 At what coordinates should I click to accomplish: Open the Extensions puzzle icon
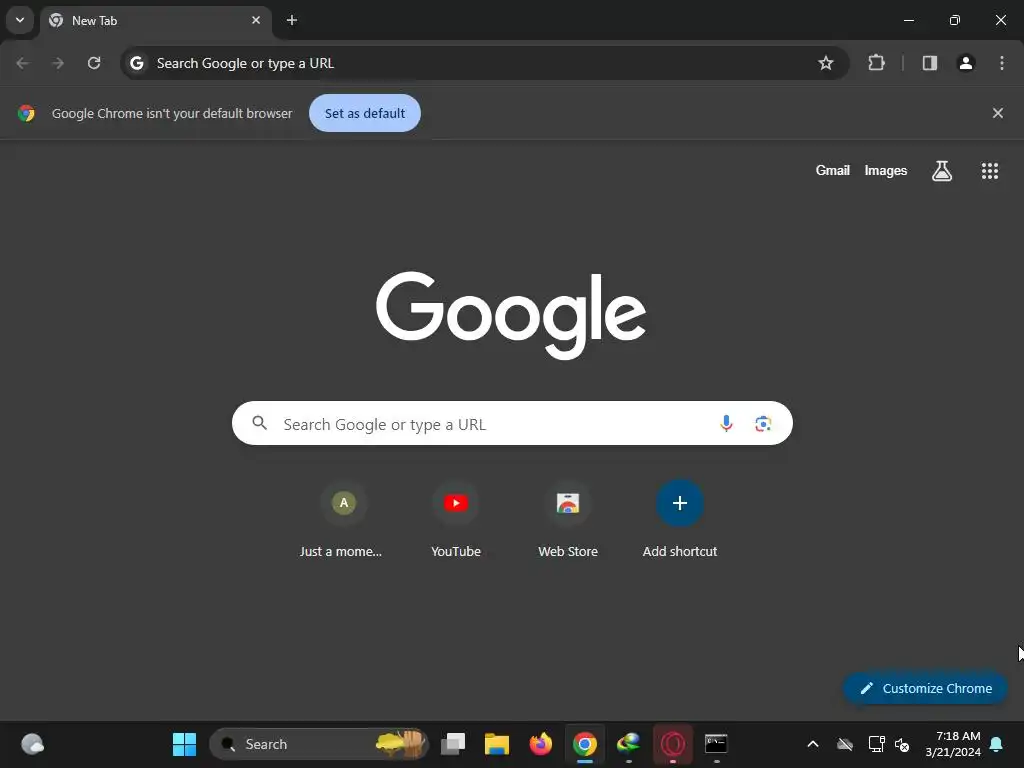876,63
